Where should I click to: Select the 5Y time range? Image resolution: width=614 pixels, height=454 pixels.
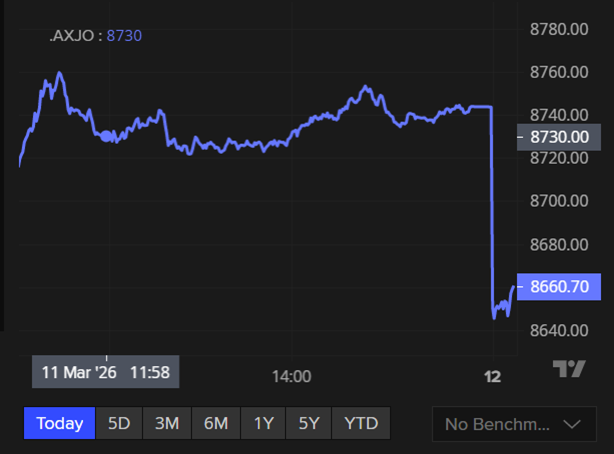click(x=309, y=423)
